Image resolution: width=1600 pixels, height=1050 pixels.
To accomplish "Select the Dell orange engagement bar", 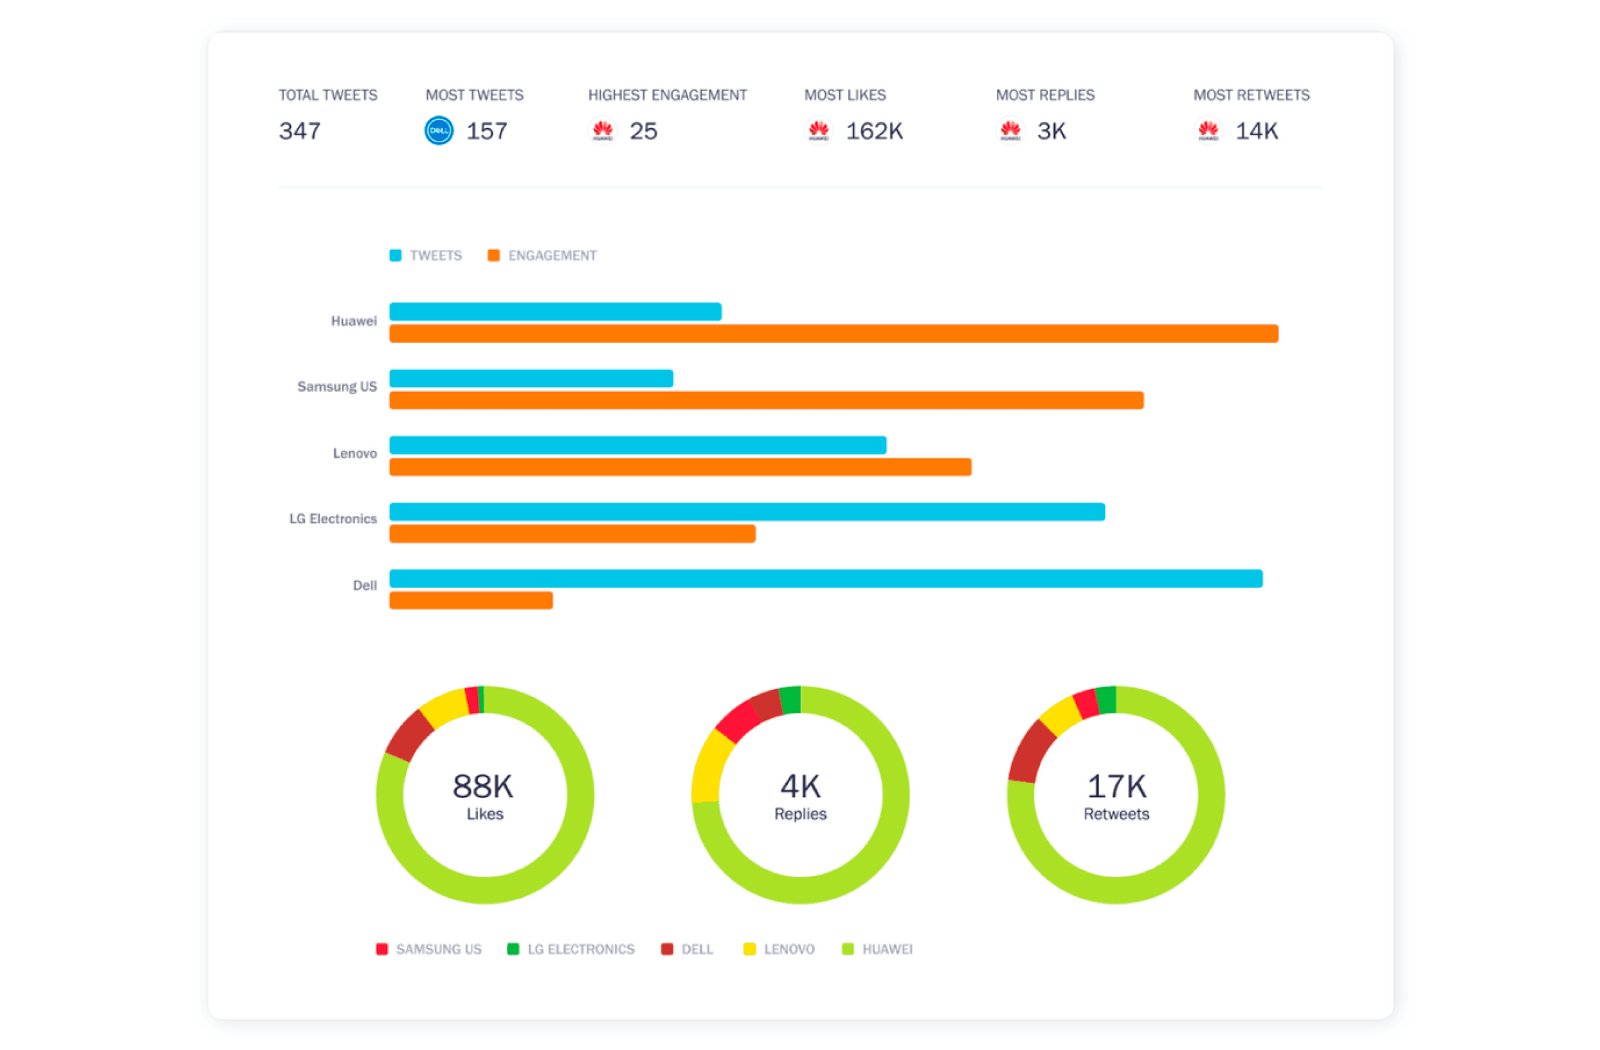I will click(471, 600).
